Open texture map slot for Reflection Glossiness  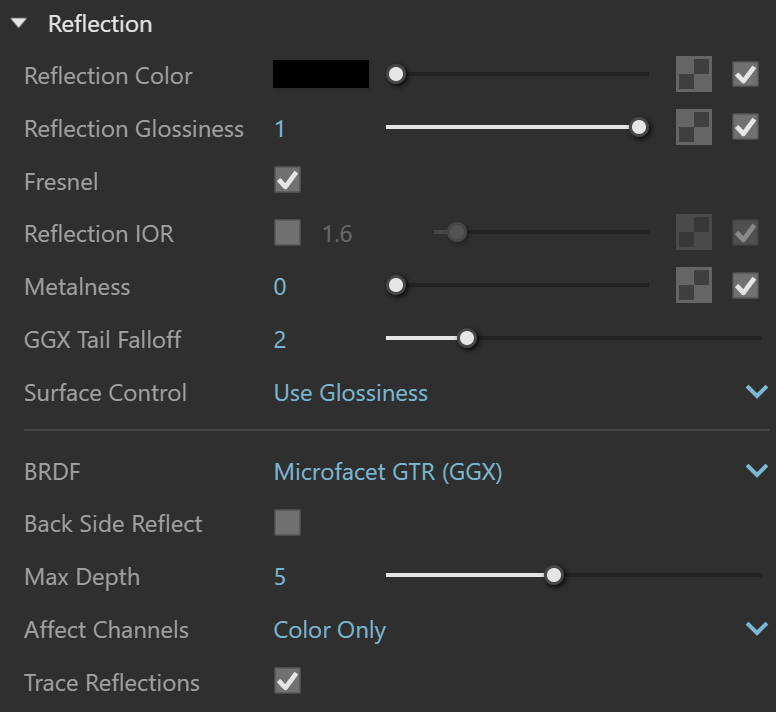(x=694, y=127)
